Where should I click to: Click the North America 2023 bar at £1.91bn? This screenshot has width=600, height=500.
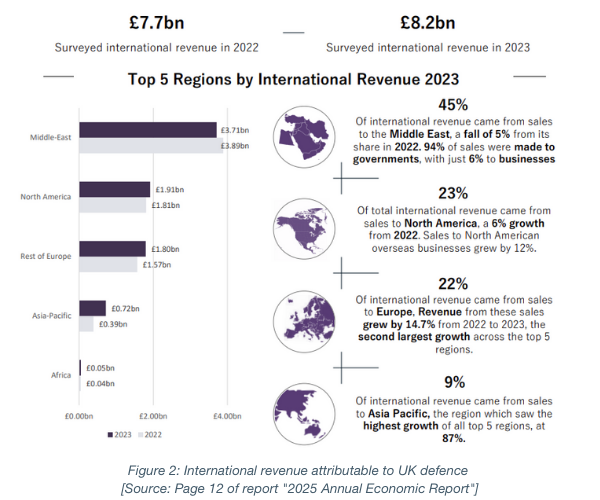tap(115, 189)
